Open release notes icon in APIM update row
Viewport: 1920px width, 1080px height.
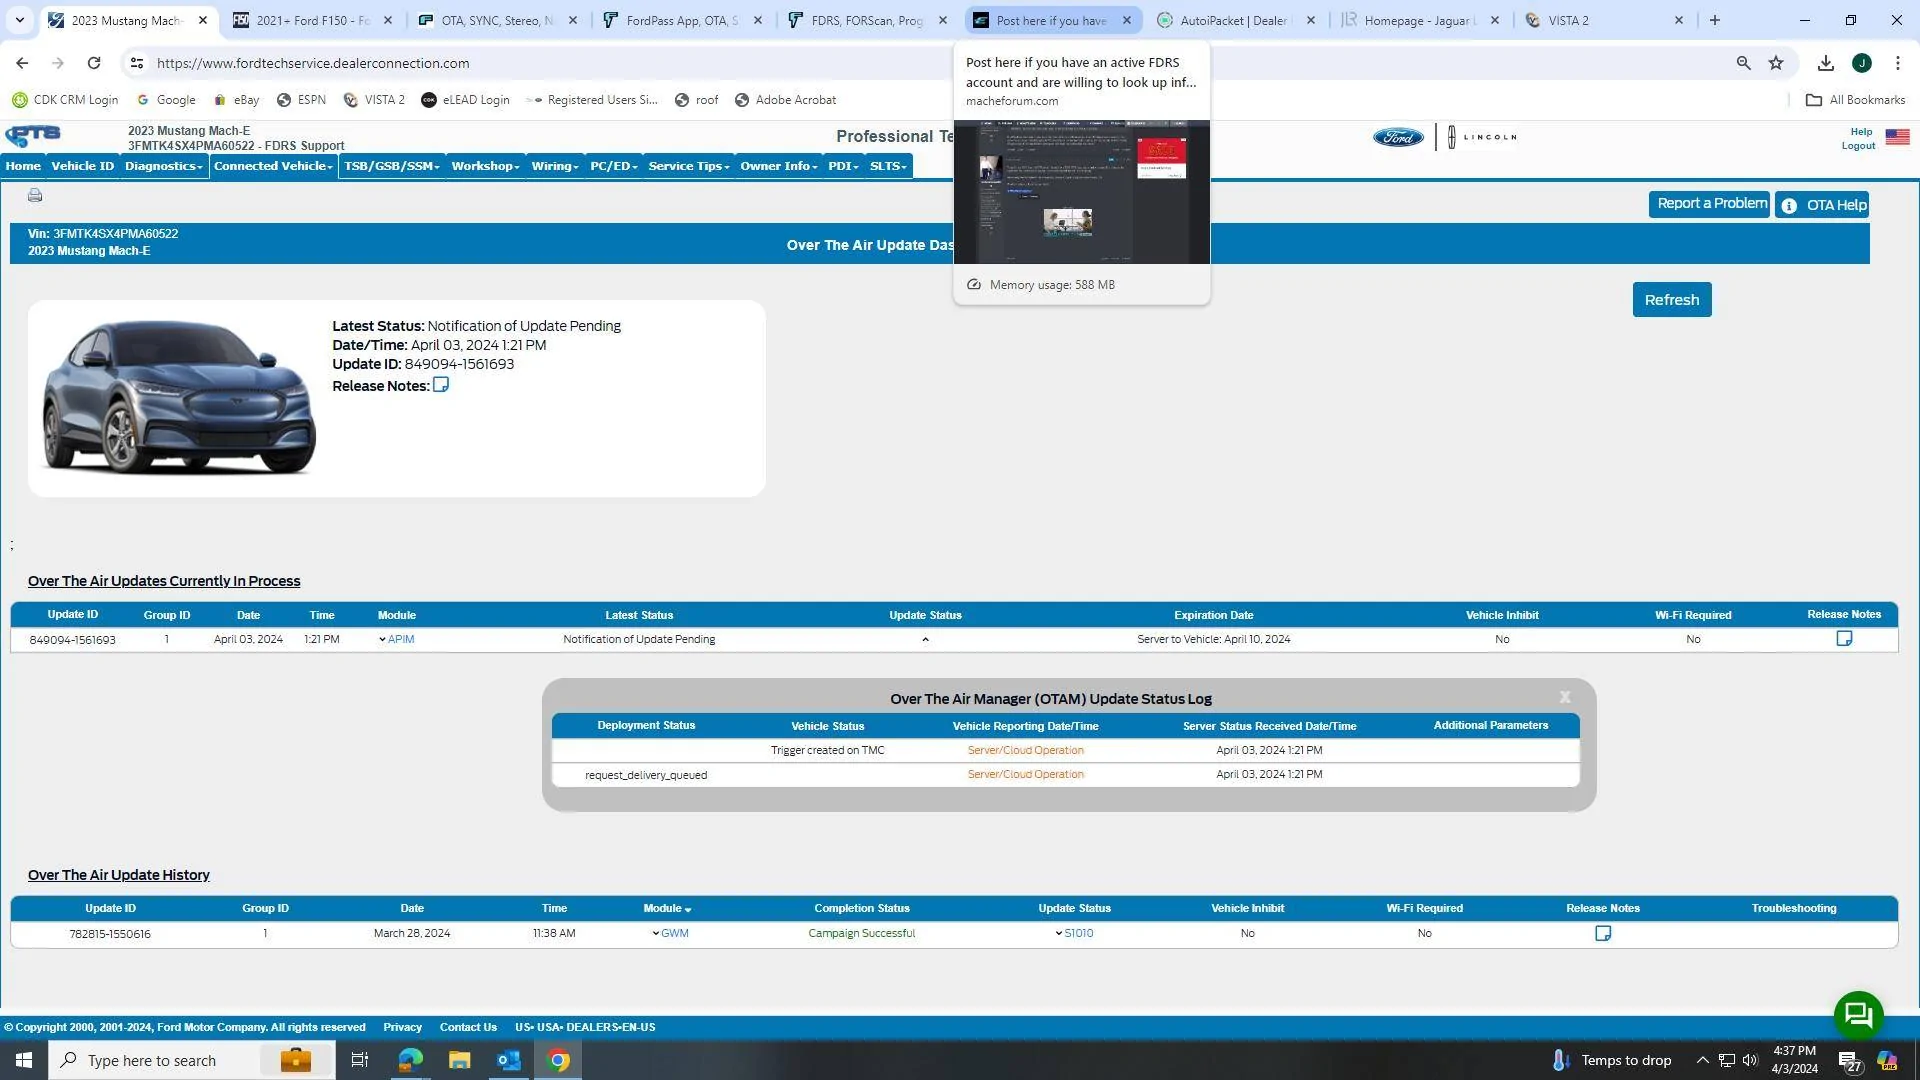click(x=1844, y=638)
